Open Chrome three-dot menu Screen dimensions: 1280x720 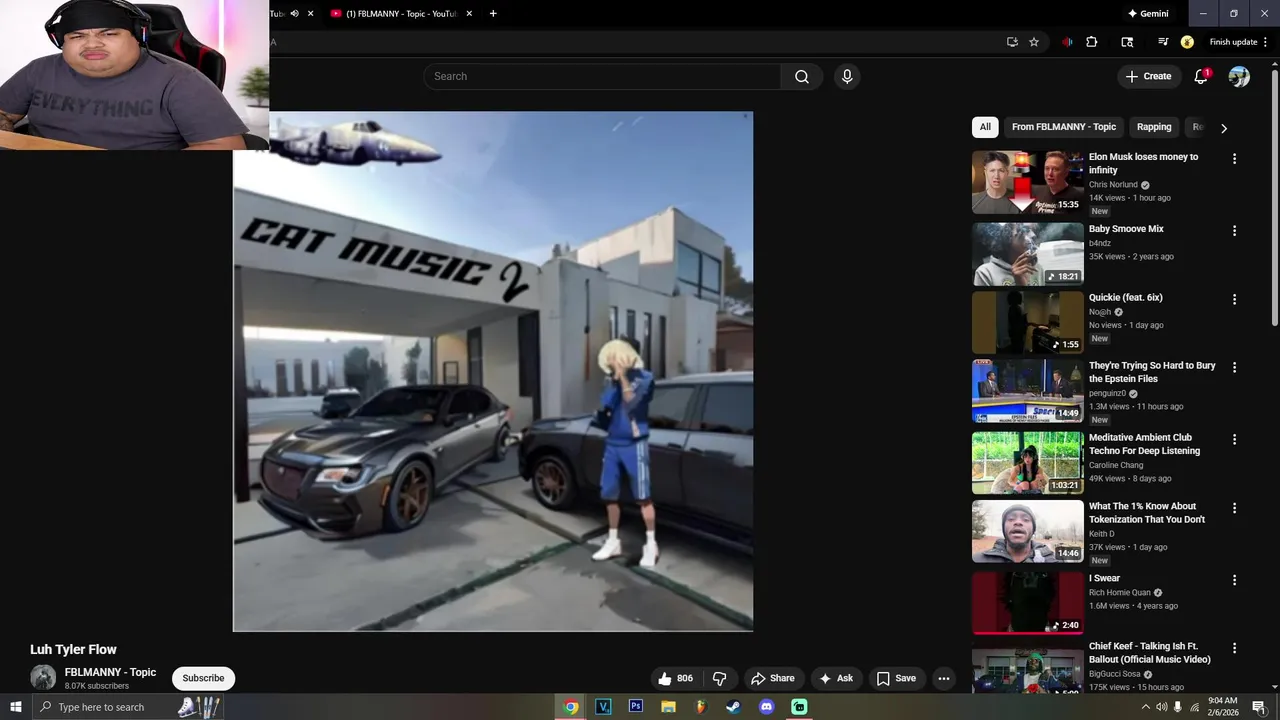point(1267,42)
